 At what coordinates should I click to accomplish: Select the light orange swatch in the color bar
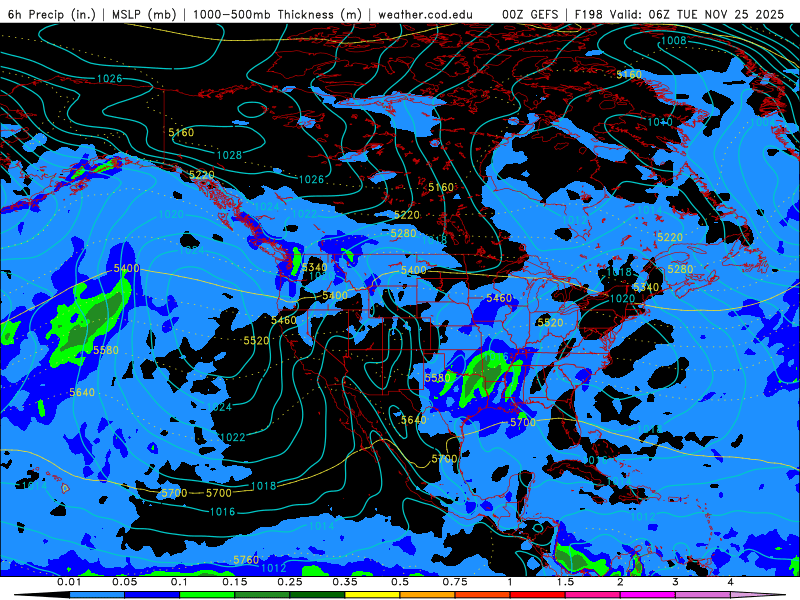[427, 595]
